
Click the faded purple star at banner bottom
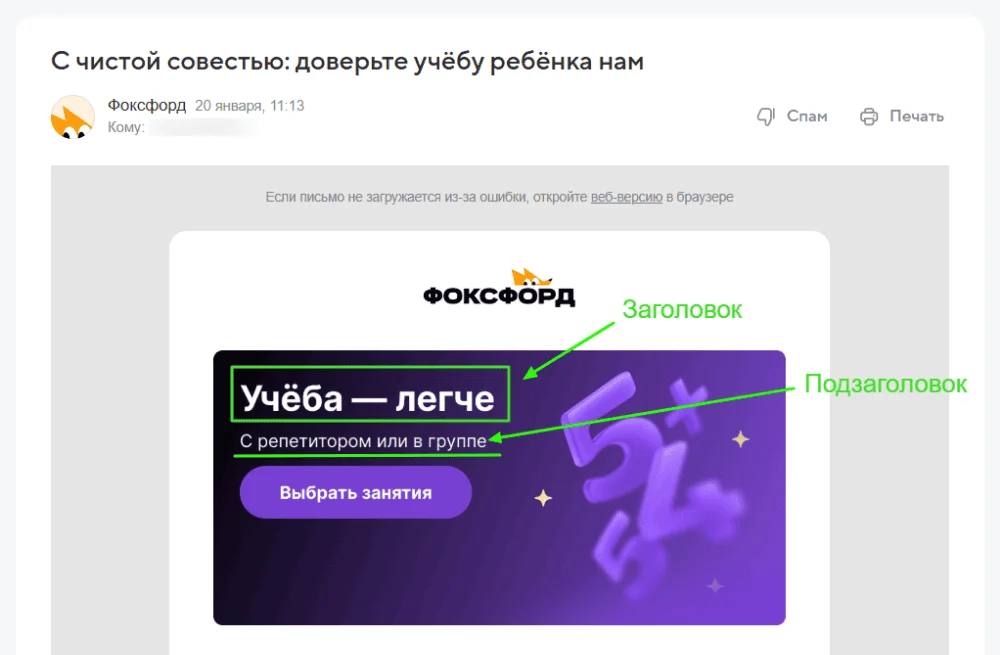point(715,585)
